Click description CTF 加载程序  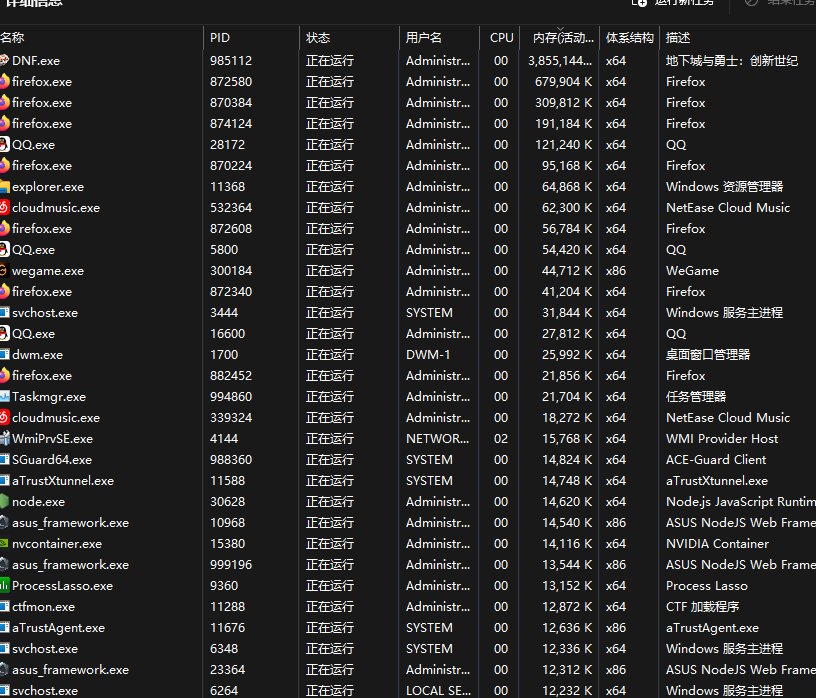tap(702, 606)
